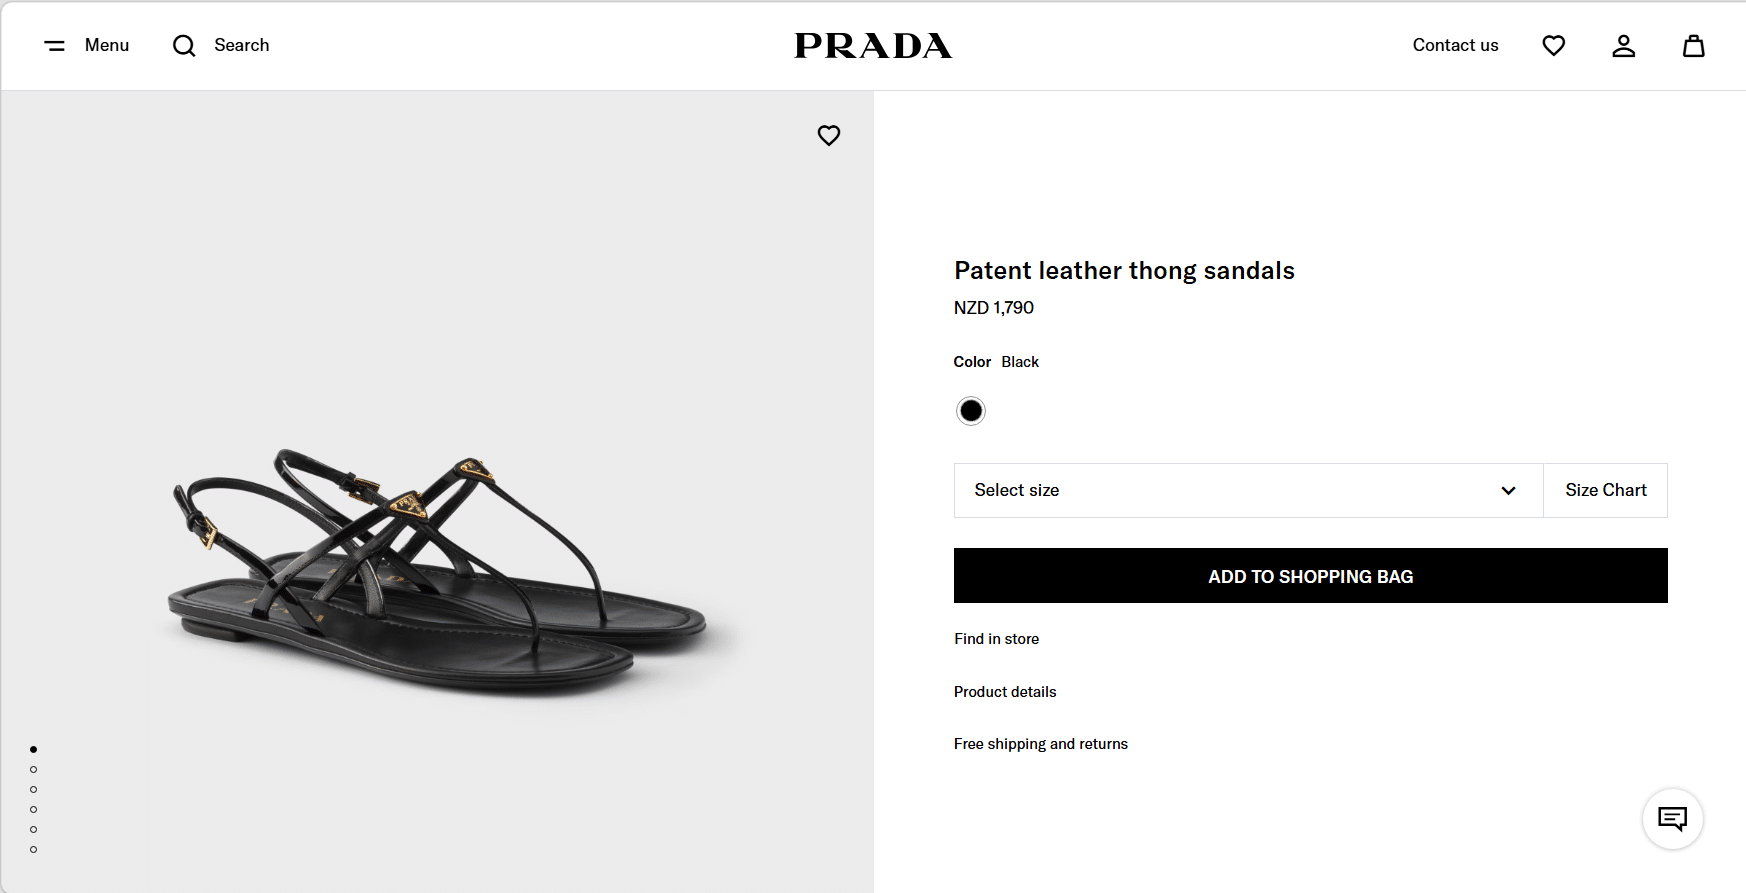Viewport: 1746px width, 893px height.
Task: Open the Size Chart
Action: (1605, 490)
